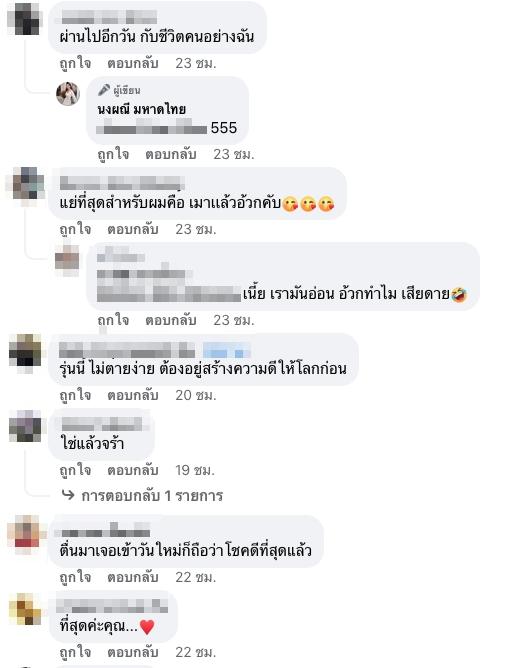Reply to the comment ใช่แล้วจร้า
This screenshot has height=668, width=530.
click(x=132, y=470)
